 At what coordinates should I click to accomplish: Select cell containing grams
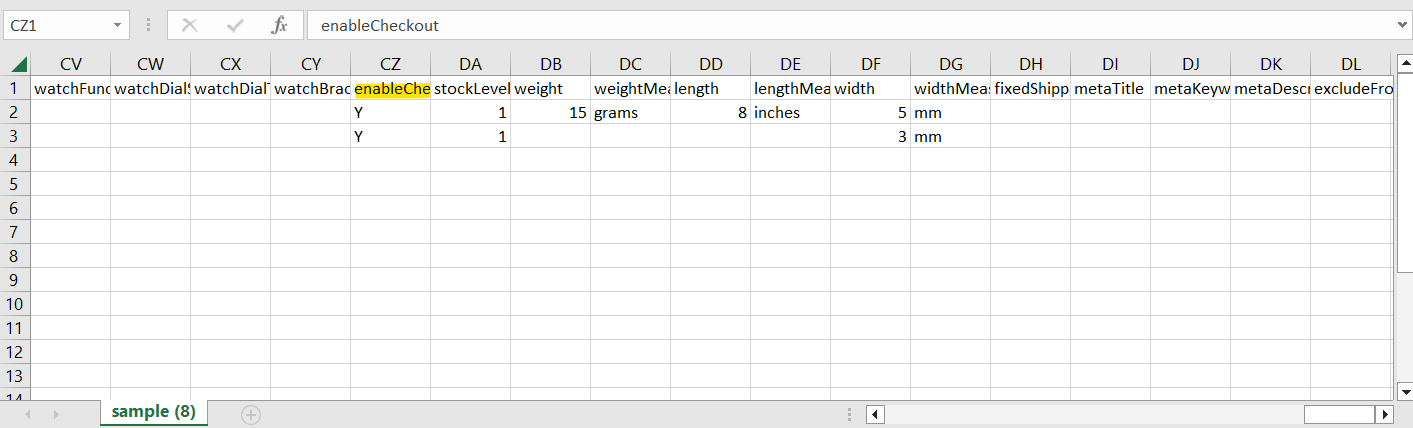(x=630, y=112)
